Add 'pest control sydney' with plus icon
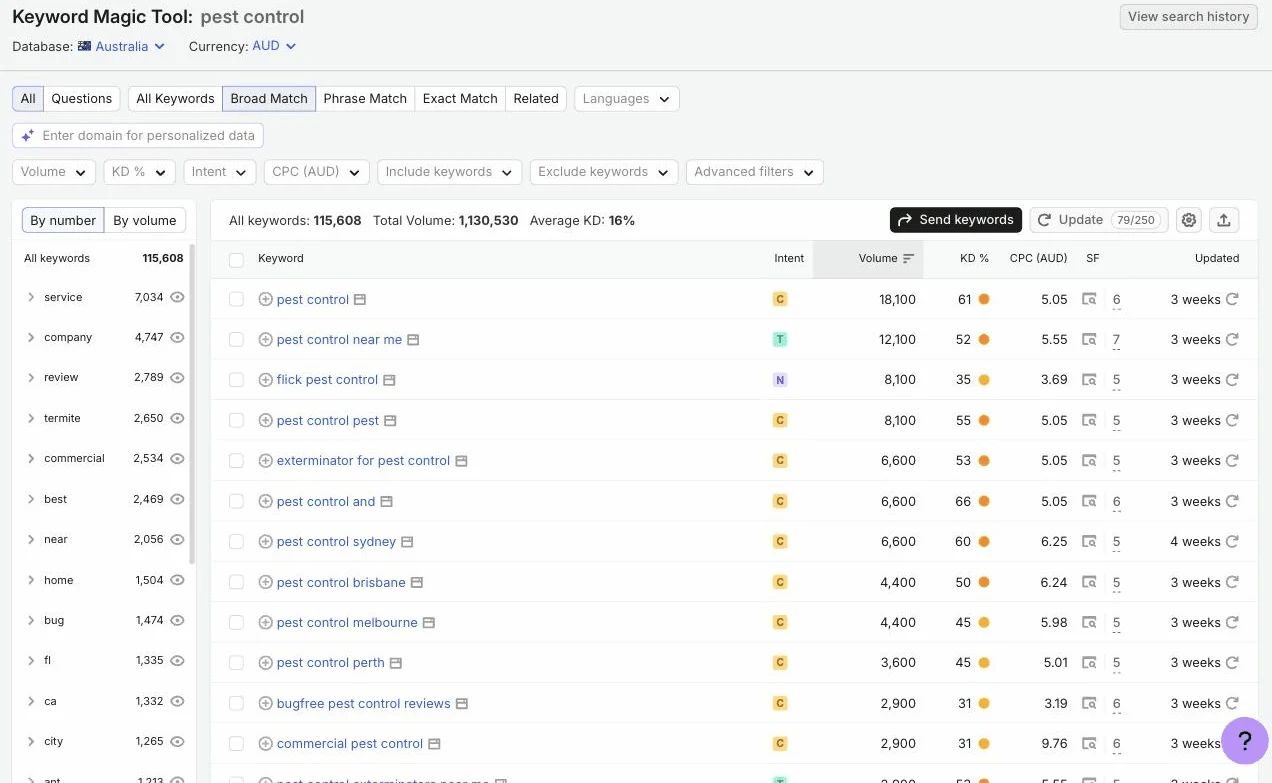 pyautogui.click(x=265, y=542)
